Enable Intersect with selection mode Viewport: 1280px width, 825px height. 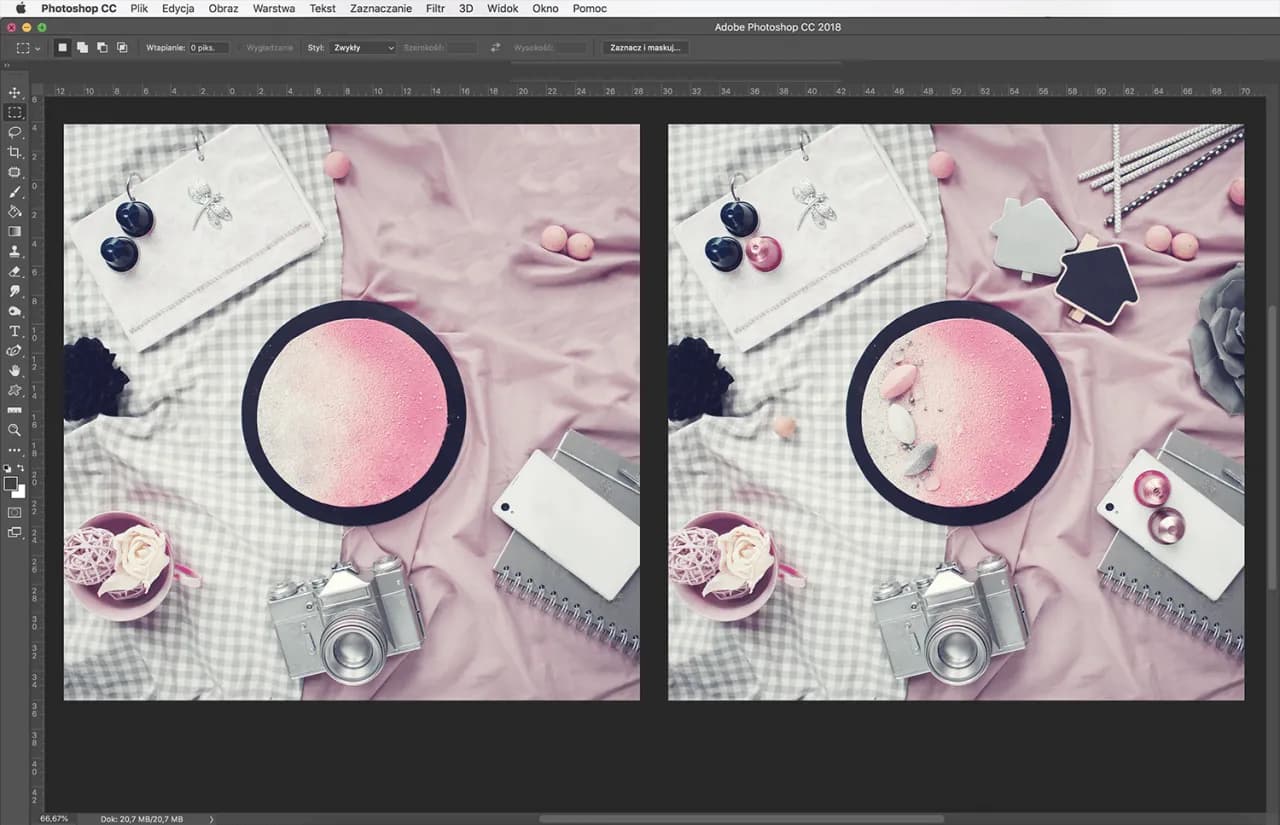(121, 47)
